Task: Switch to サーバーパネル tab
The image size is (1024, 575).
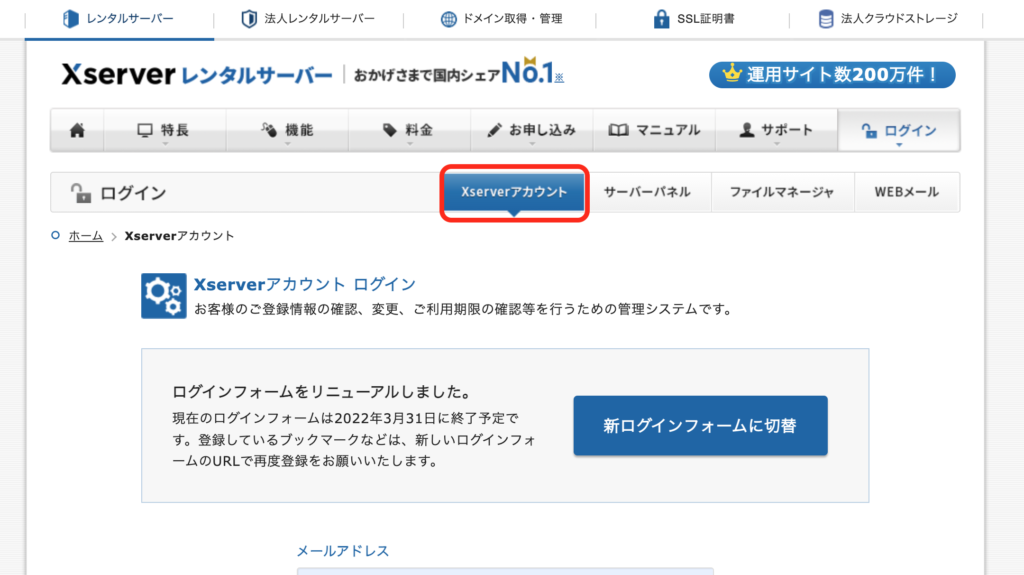Action: pos(647,192)
